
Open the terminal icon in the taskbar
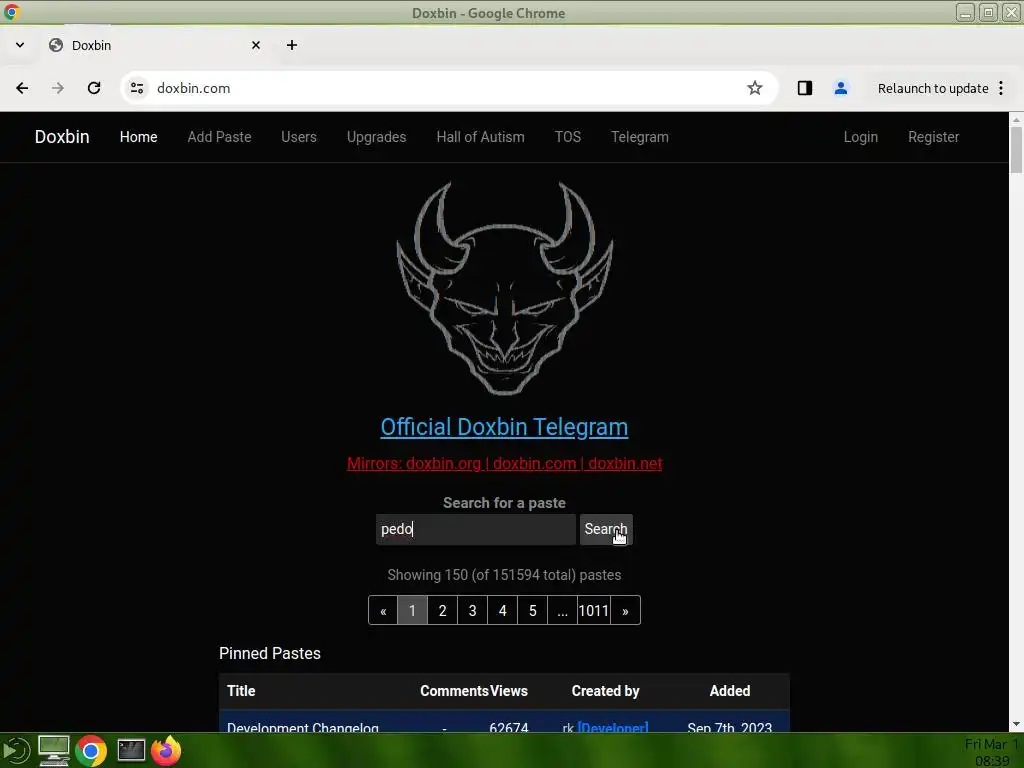click(x=131, y=750)
